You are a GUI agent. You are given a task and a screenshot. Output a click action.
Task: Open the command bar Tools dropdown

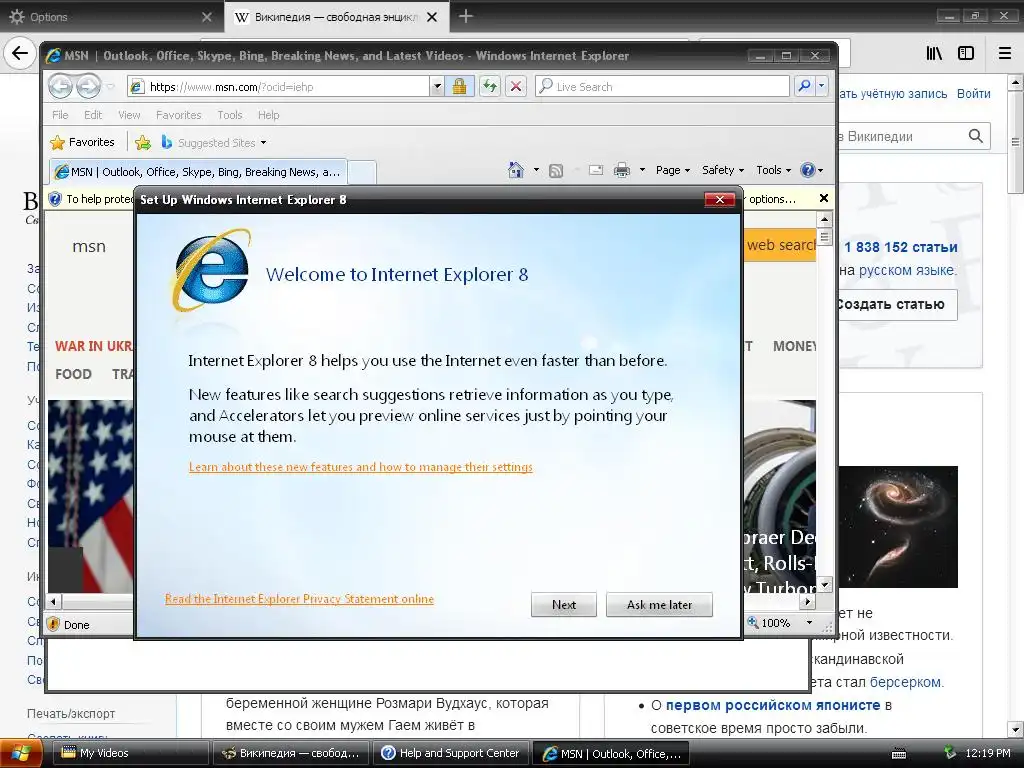tap(773, 170)
